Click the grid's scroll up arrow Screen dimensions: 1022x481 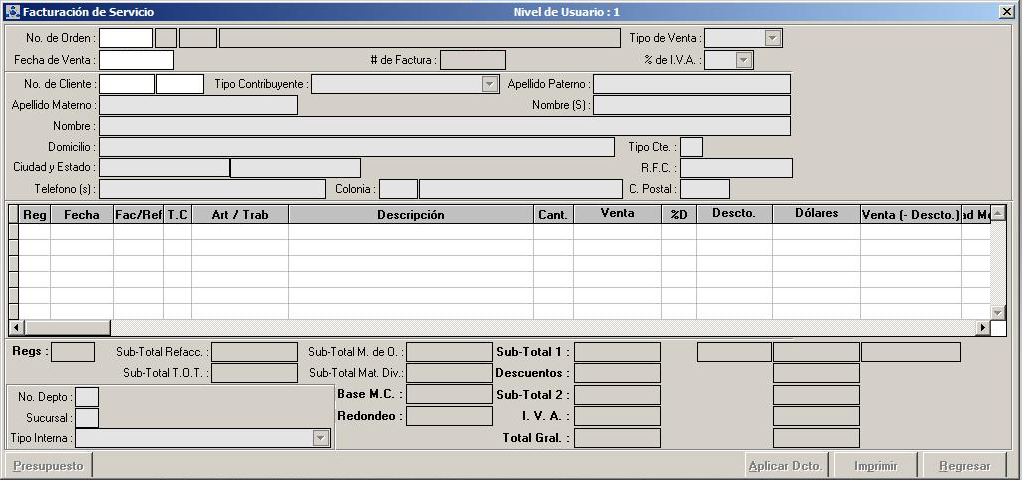click(997, 213)
